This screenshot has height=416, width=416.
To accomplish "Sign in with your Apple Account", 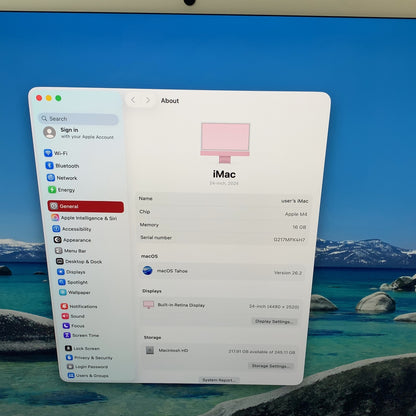I will click(79, 133).
